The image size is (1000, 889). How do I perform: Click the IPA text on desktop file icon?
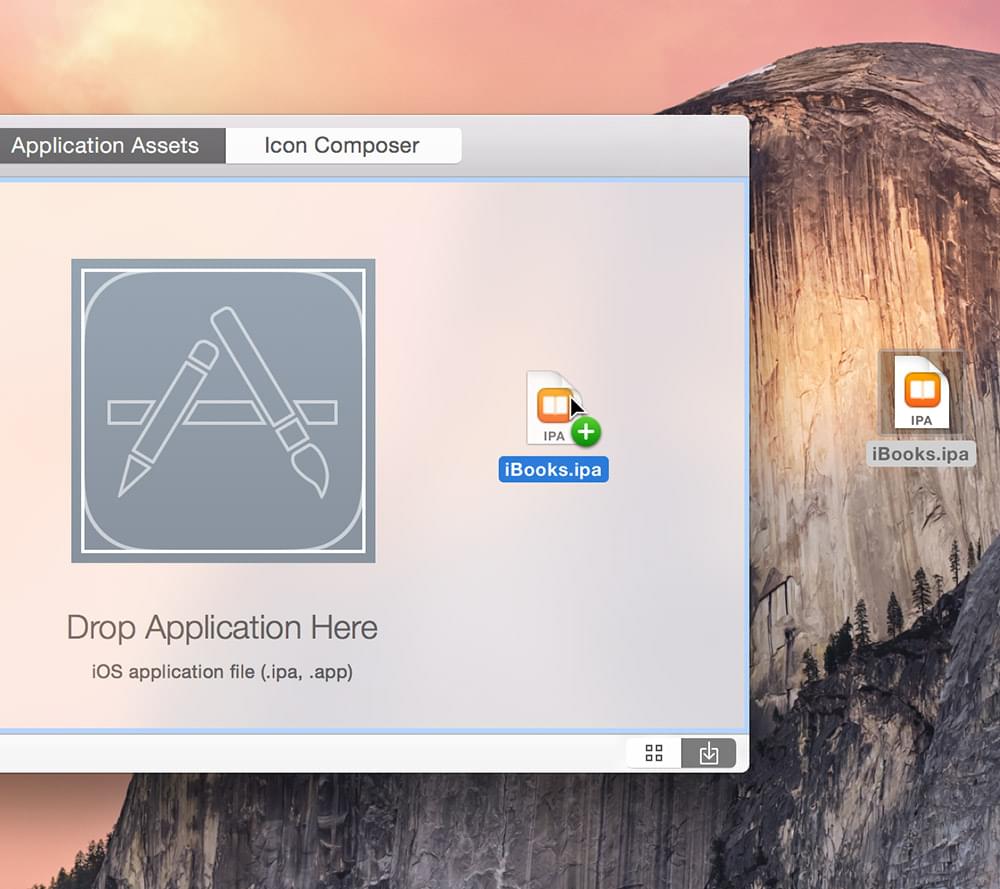(921, 420)
